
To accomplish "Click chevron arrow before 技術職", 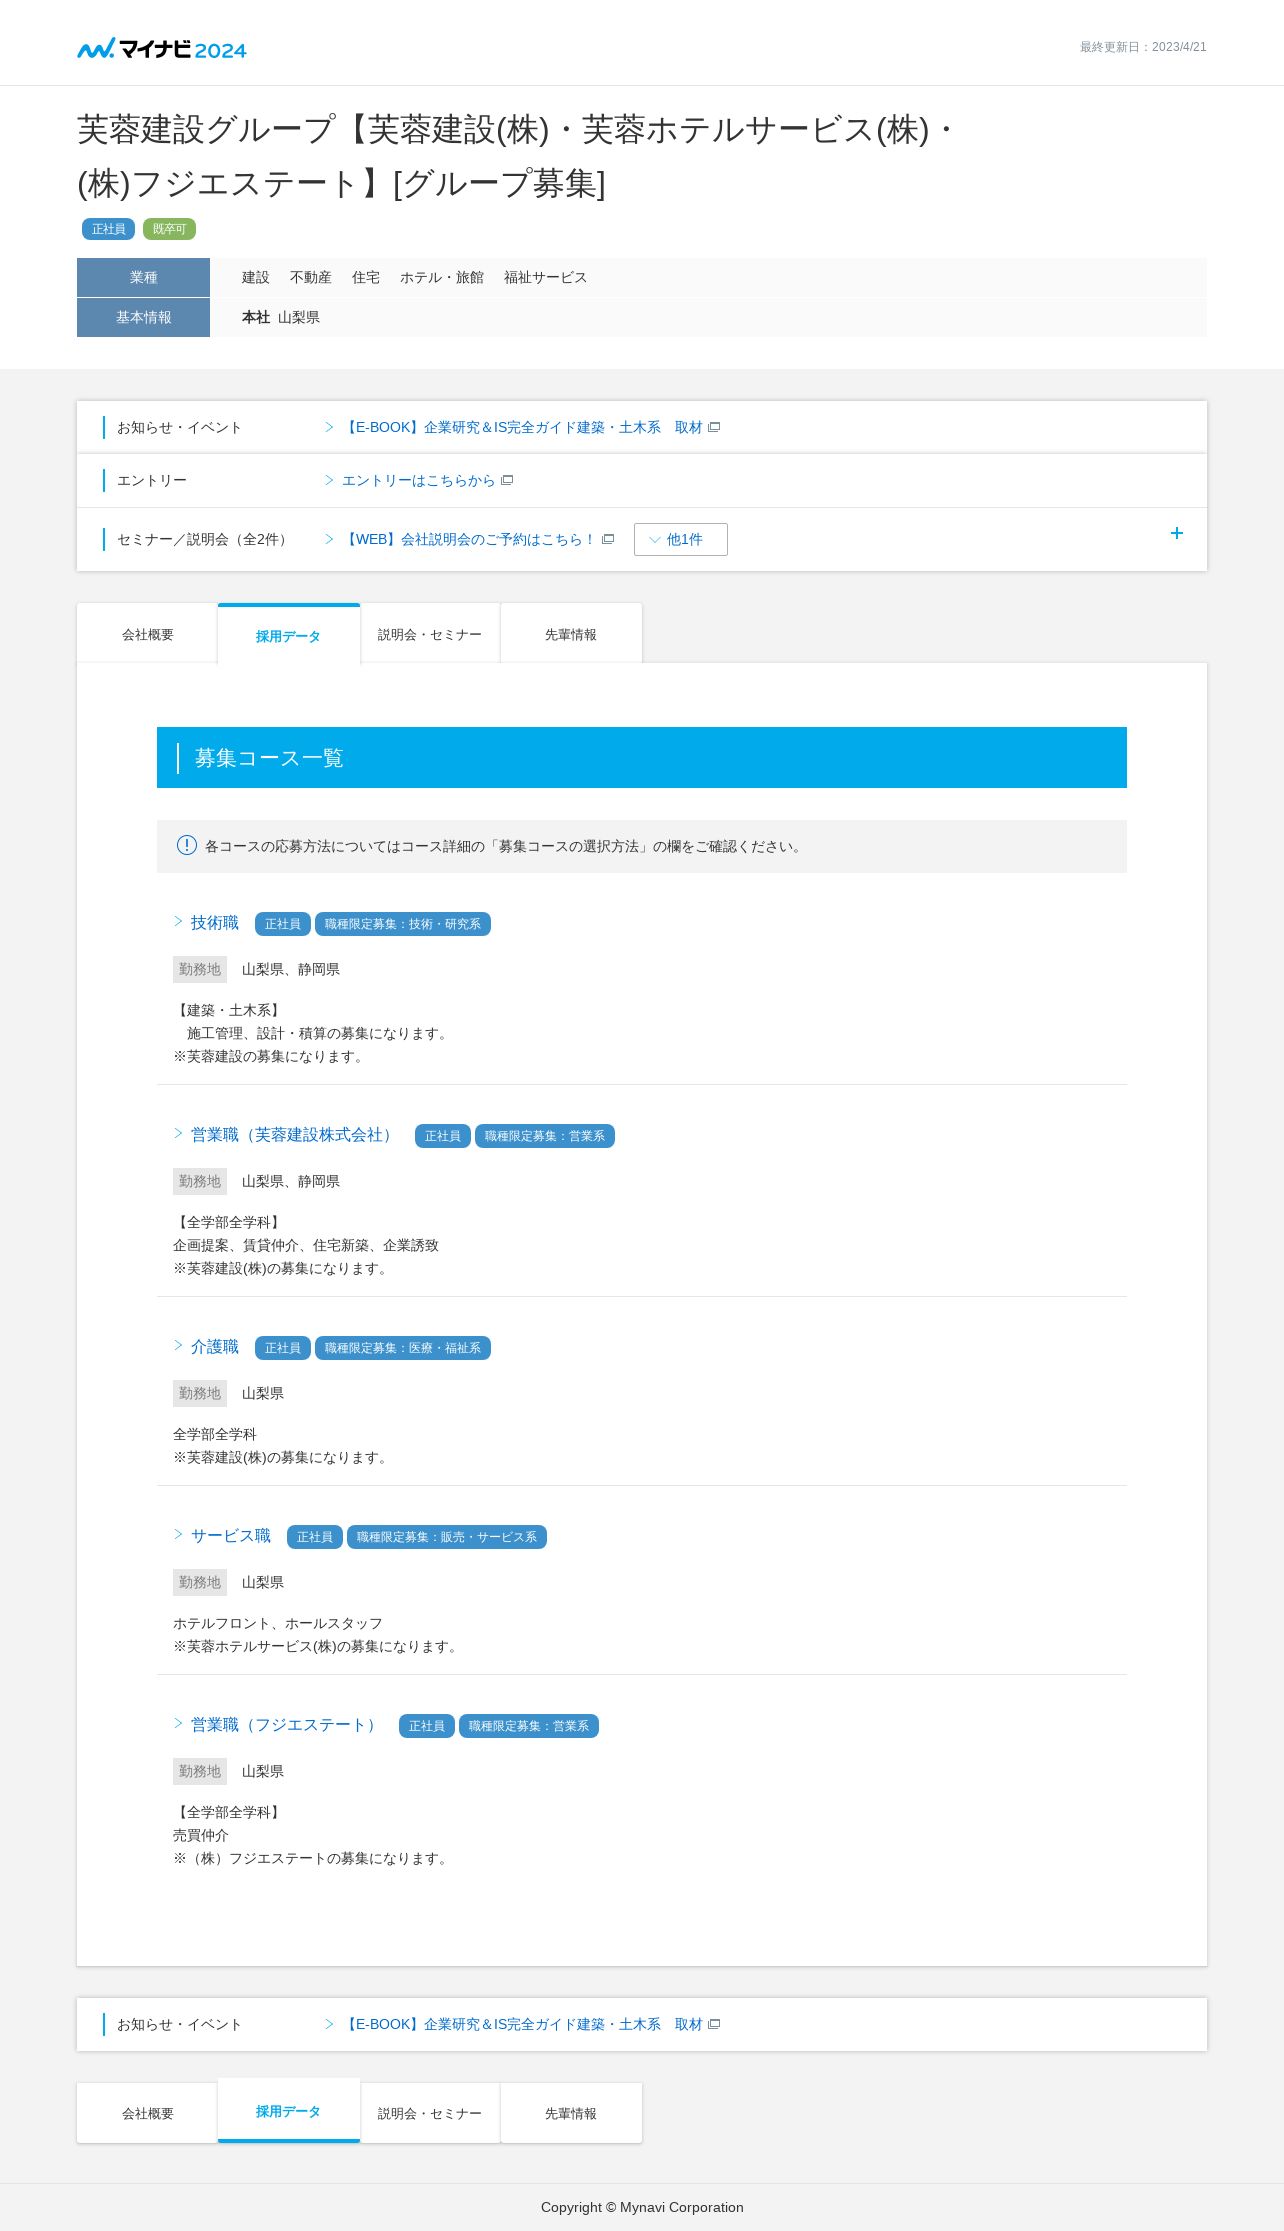I will point(178,922).
